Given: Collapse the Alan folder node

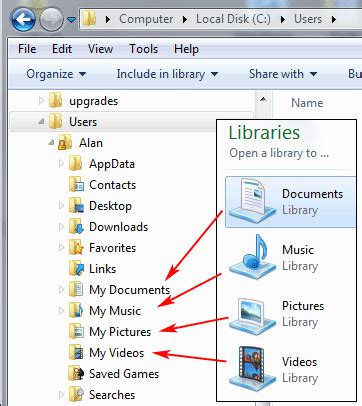Looking at the screenshot, I should 51,143.
